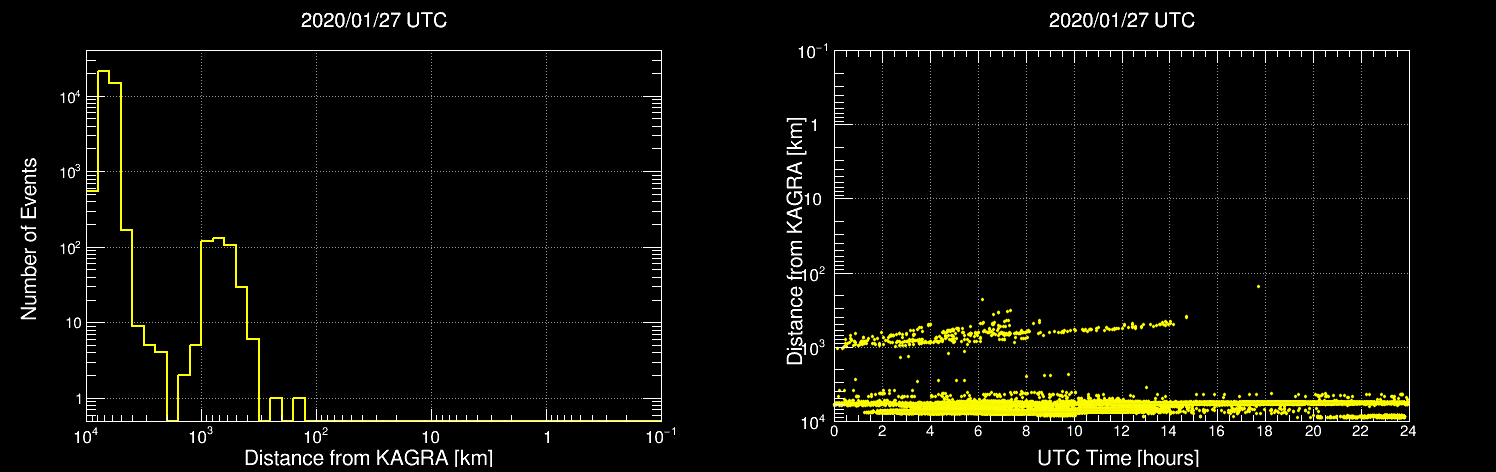Click the '2' tick on the UTC Time axis
The width and height of the screenshot is (1496, 472).
(x=882, y=431)
